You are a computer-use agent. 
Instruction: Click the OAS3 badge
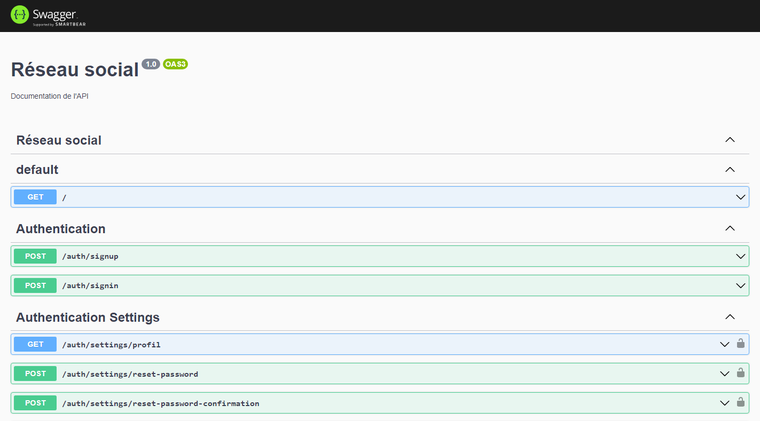176,64
